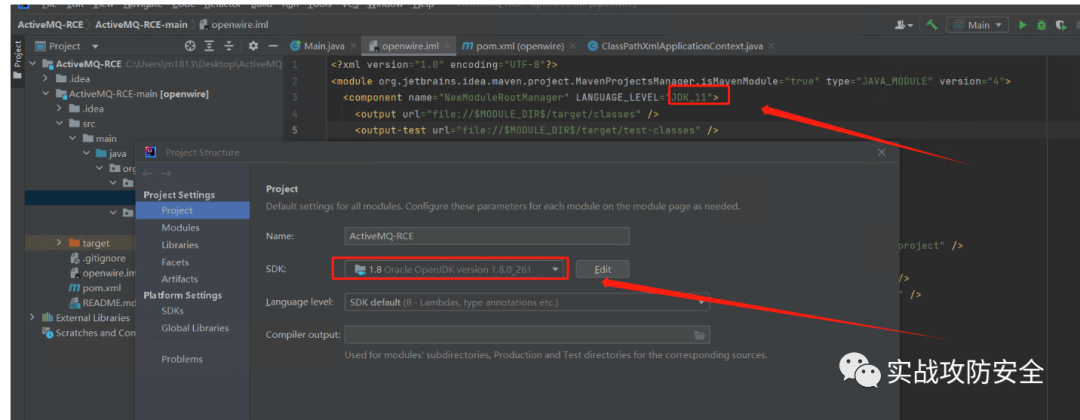Click ActiveMQ-RCE breadcrumb in navigation bar
Viewport: 1080px width, 420px height.
tap(50, 25)
